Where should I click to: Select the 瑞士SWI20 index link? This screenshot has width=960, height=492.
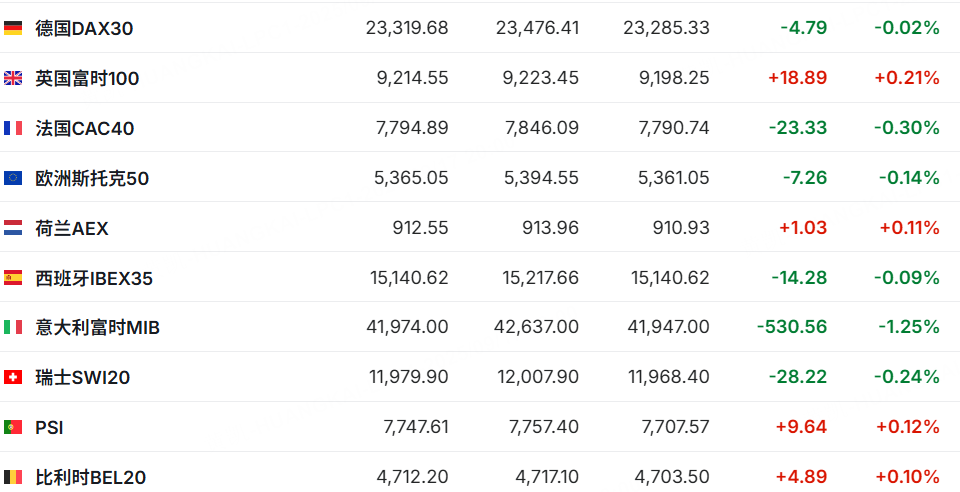tap(82, 377)
